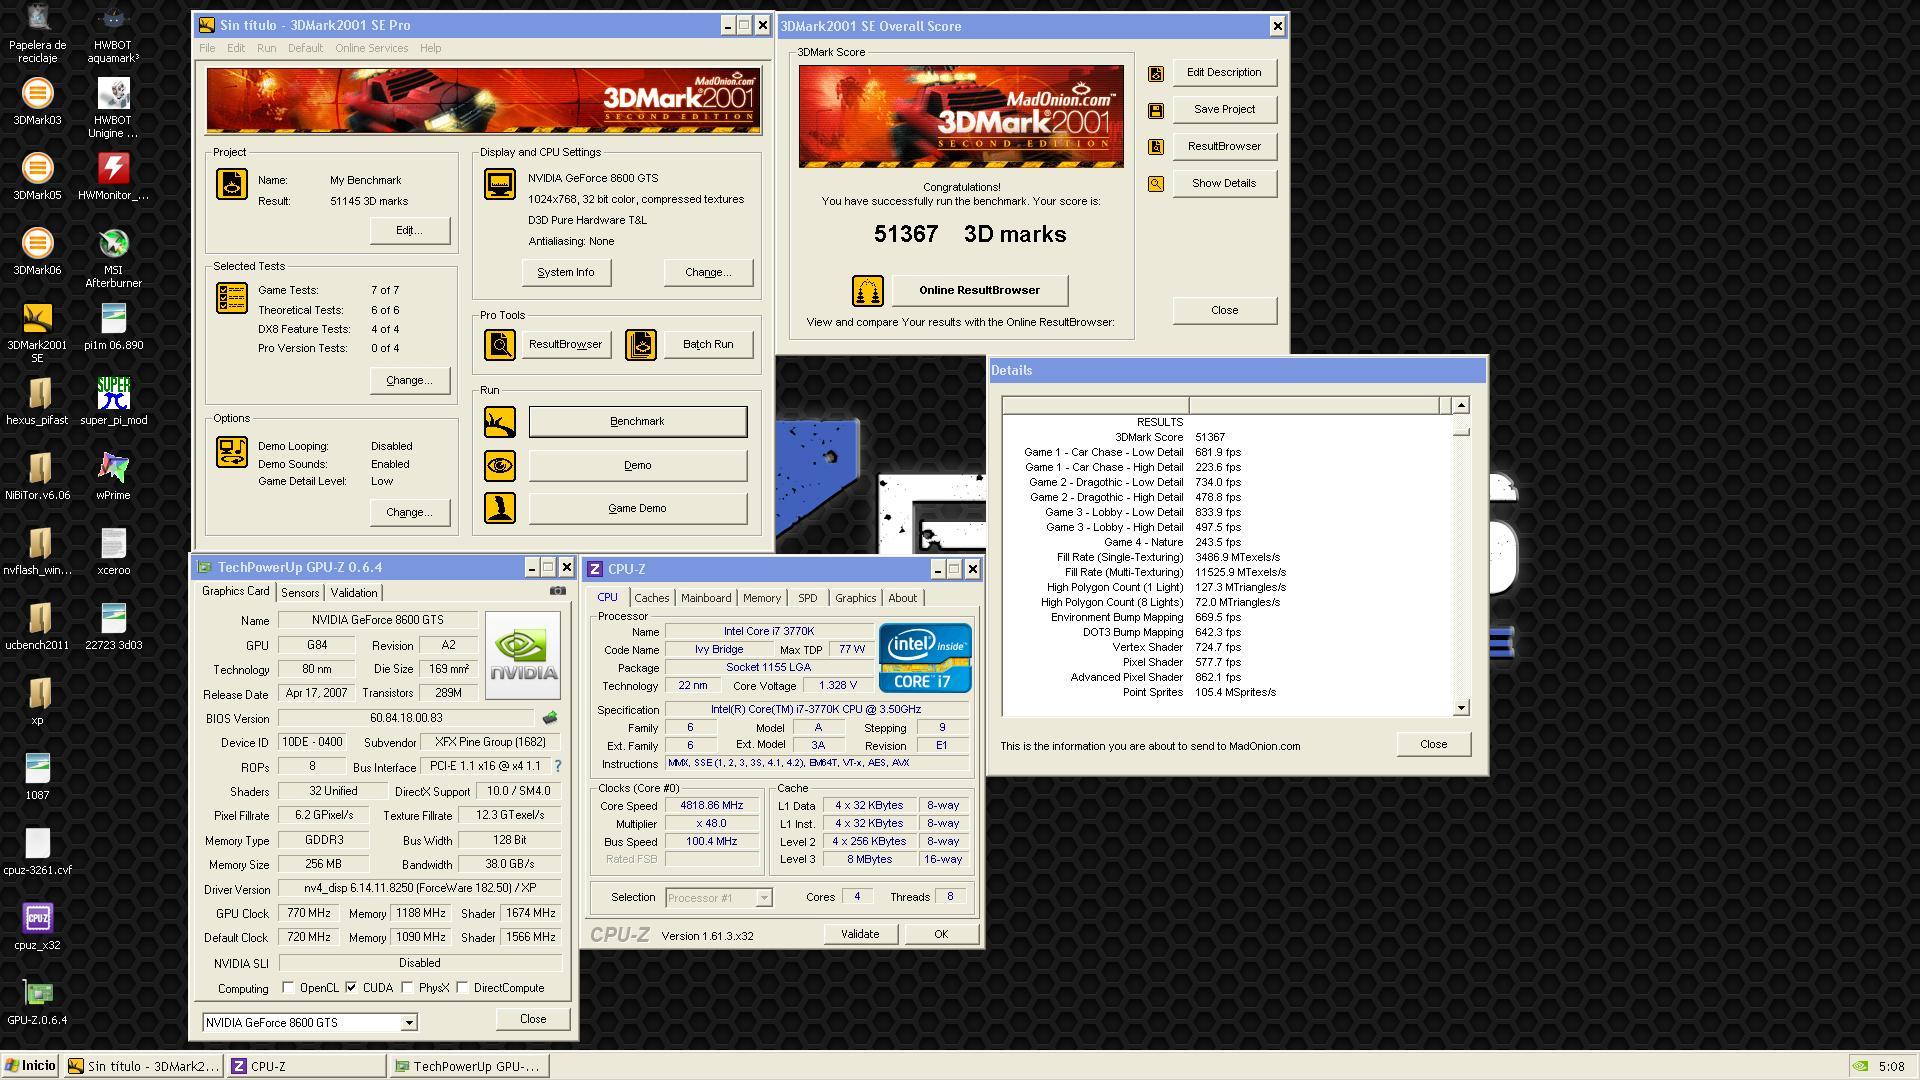Switch to the About tab in CPU-Z
Viewport: 1920px width, 1080px height.
point(903,598)
